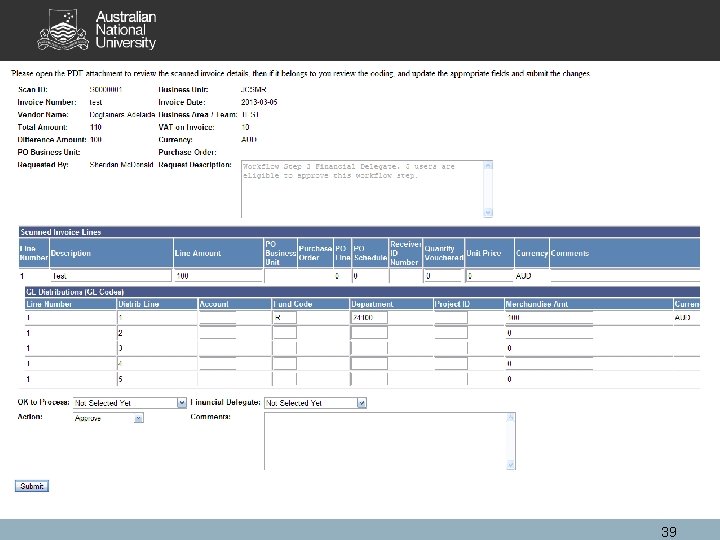Click Department field in distrib line 3
This screenshot has height=540, width=720.
tap(369, 348)
